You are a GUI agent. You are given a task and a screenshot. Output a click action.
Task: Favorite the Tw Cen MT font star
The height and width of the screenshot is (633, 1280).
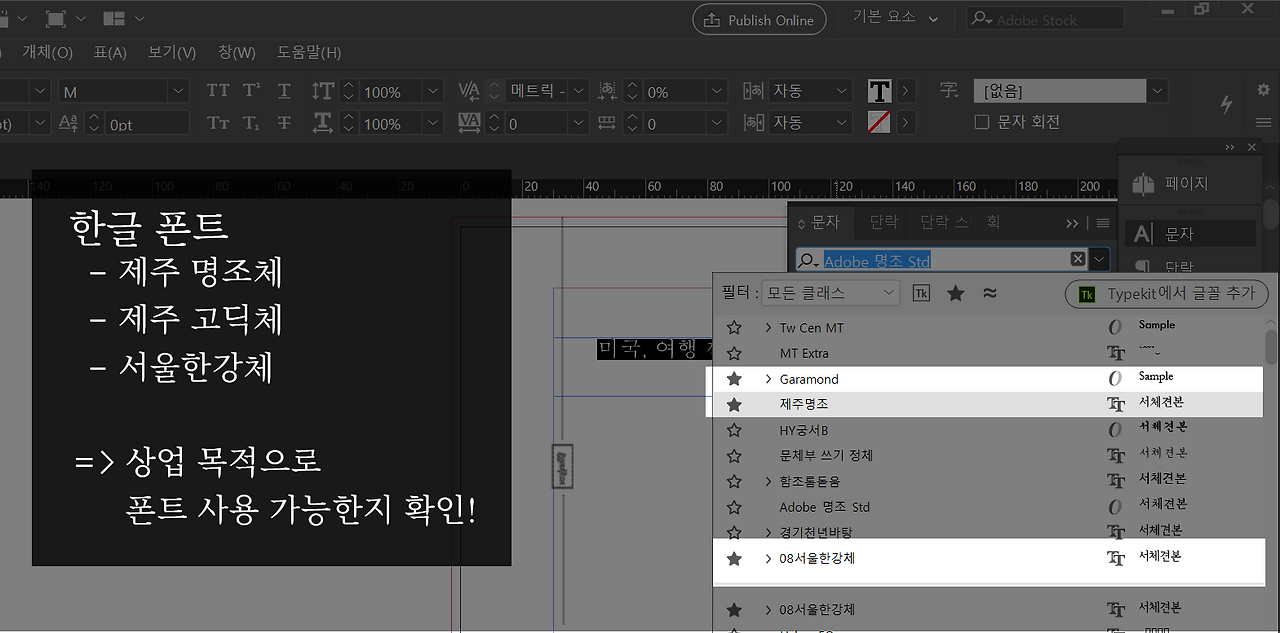[x=734, y=328]
